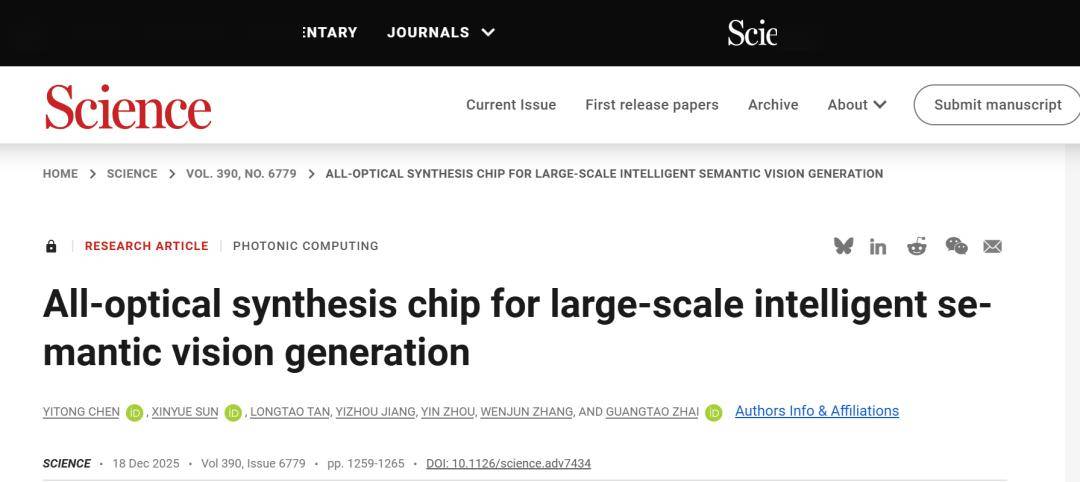Open Vol. 390, No. 6779 breadcrumb
Image resolution: width=1080 pixels, height=482 pixels.
coord(241,174)
